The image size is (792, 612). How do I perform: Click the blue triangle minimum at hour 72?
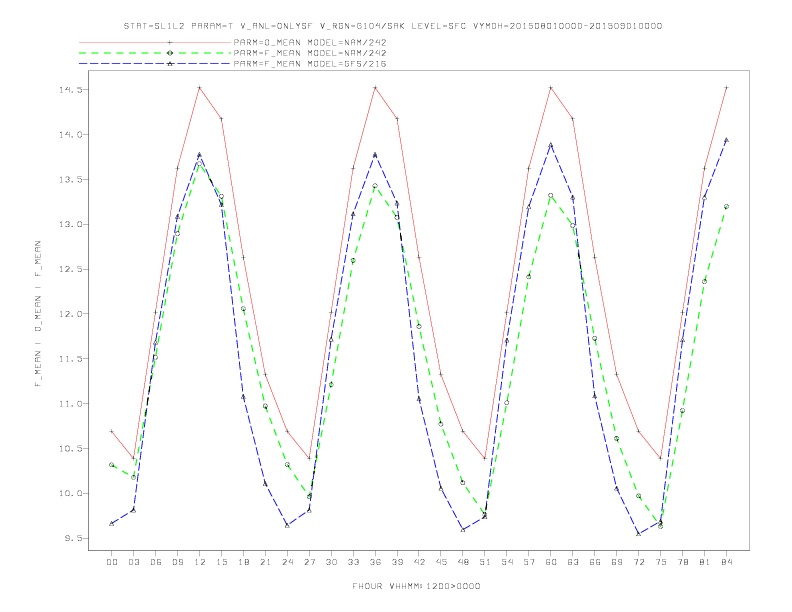coord(639,534)
